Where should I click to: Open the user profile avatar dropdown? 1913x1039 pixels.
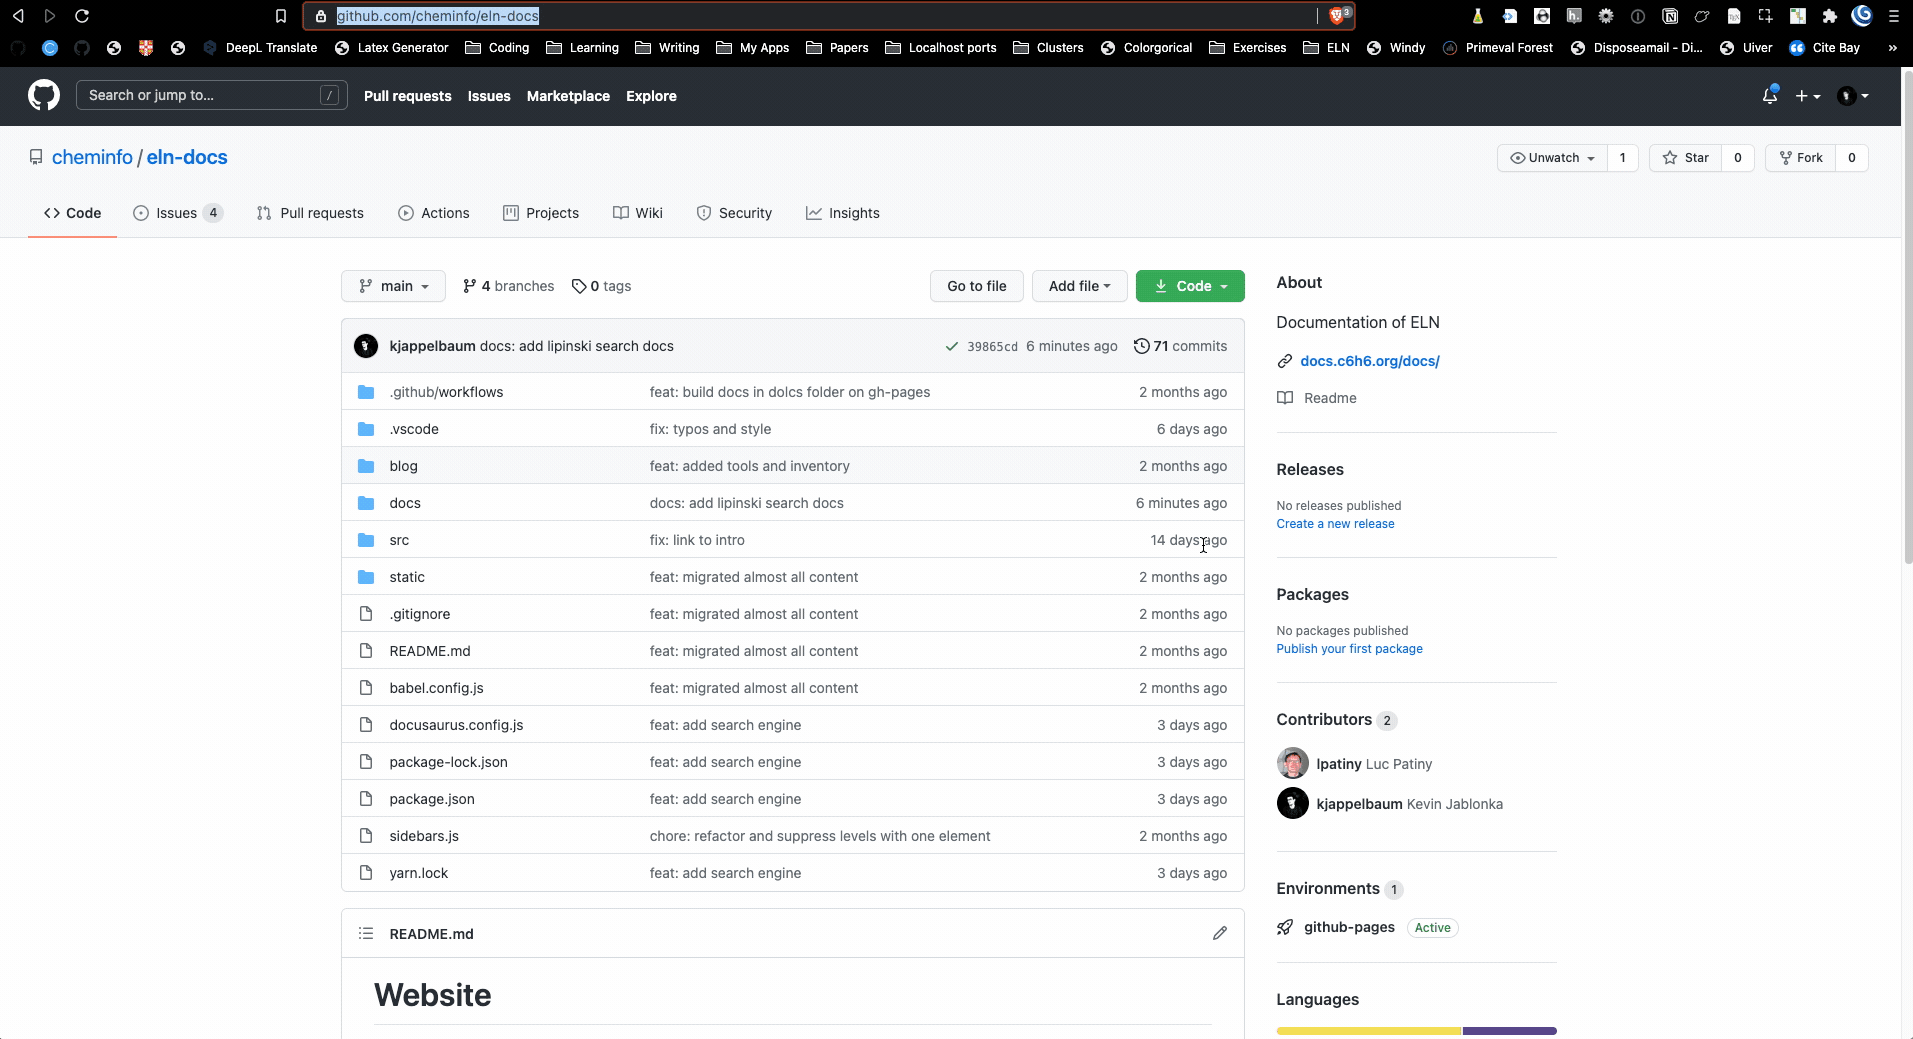click(1853, 96)
